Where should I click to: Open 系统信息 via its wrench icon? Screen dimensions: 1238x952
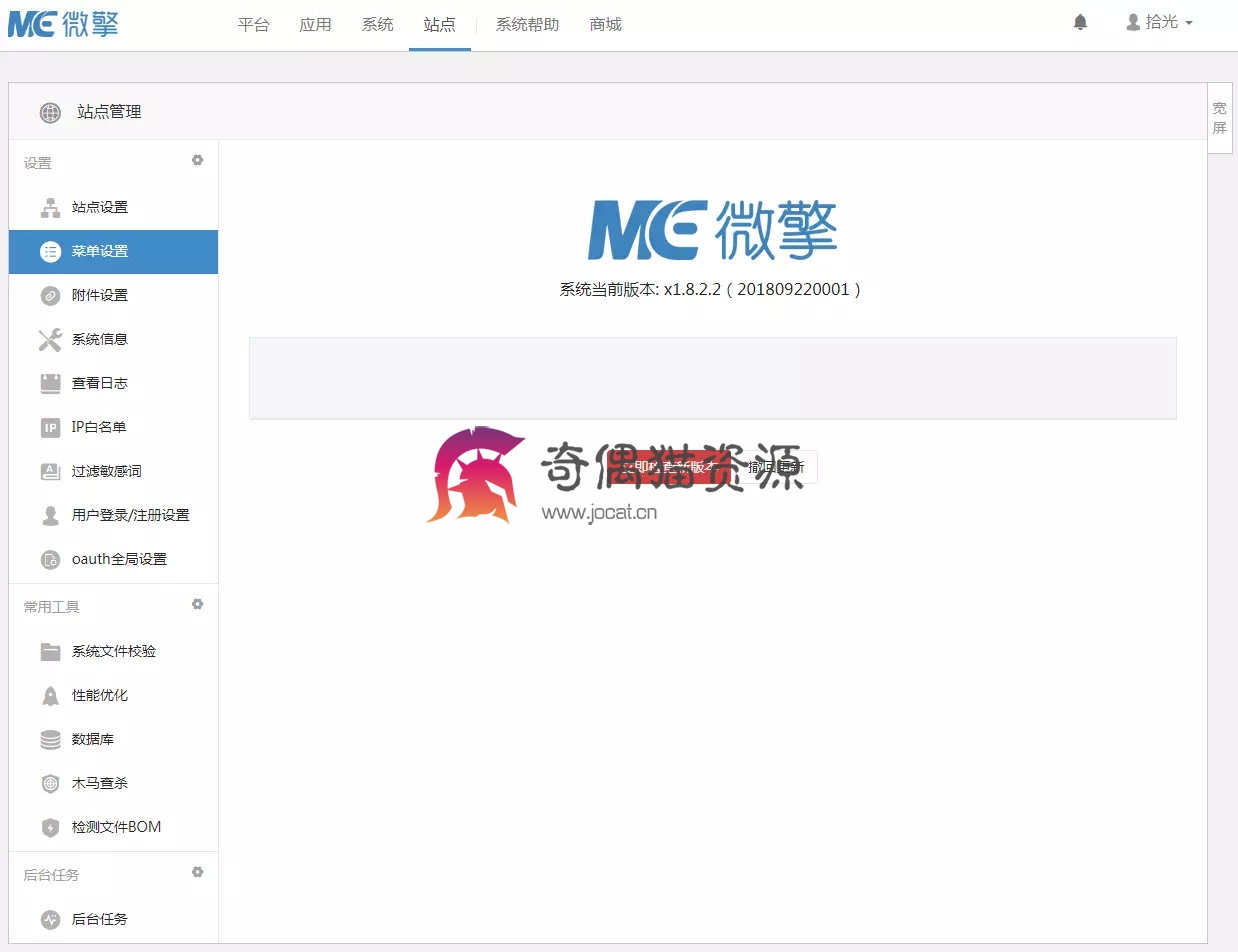50,340
